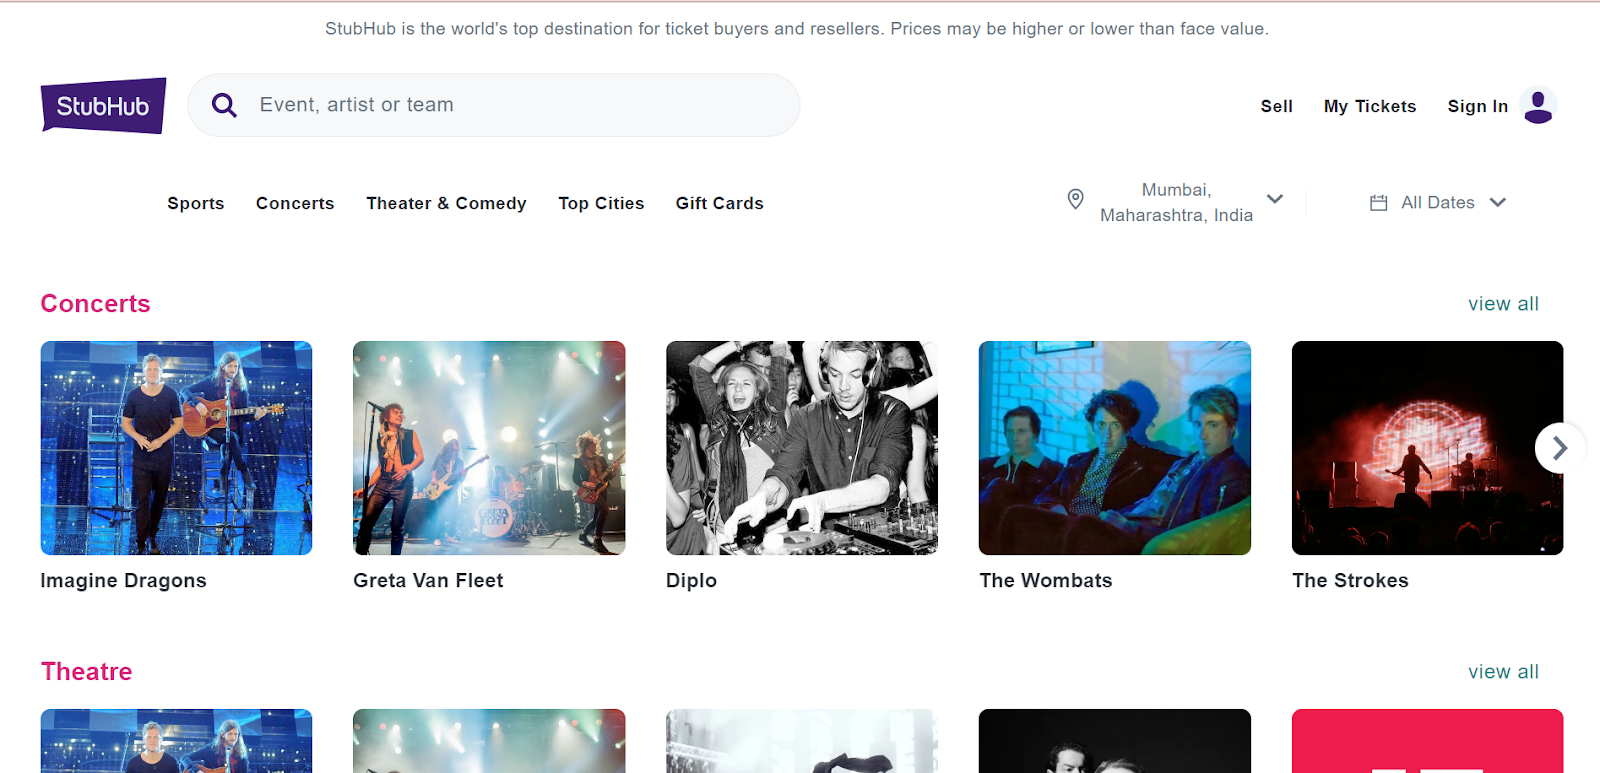
Task: Click the user profile avatar icon
Action: [1538, 105]
